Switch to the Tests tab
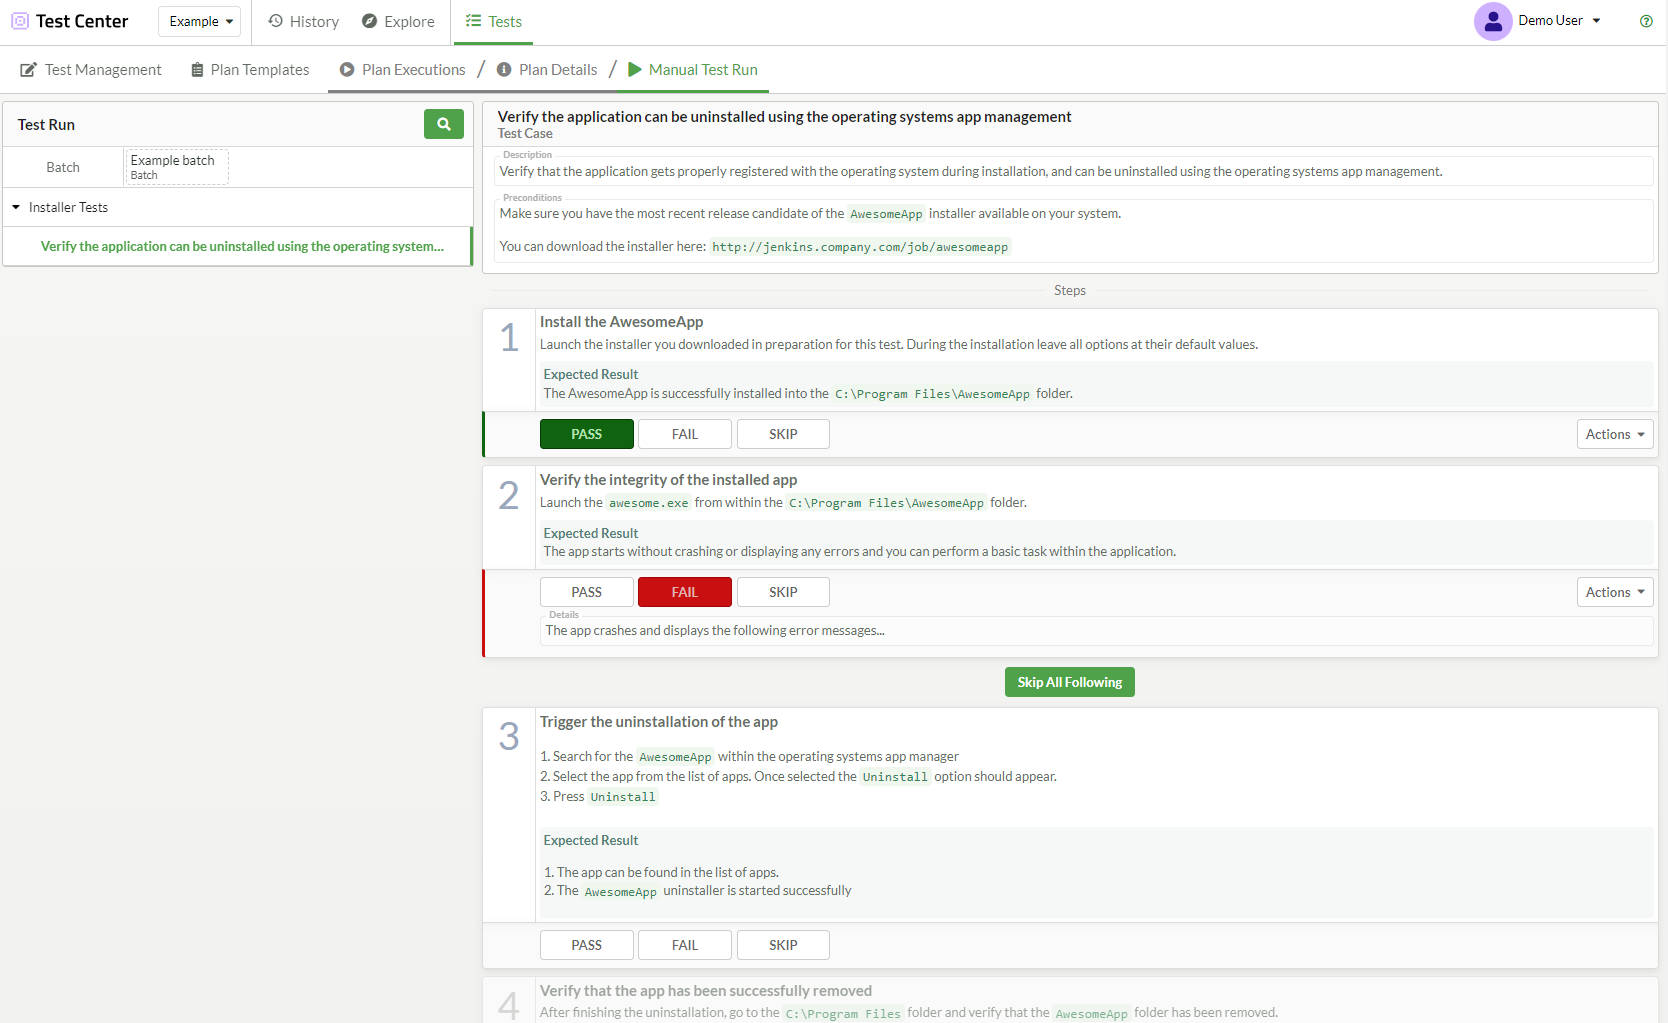 tap(494, 21)
